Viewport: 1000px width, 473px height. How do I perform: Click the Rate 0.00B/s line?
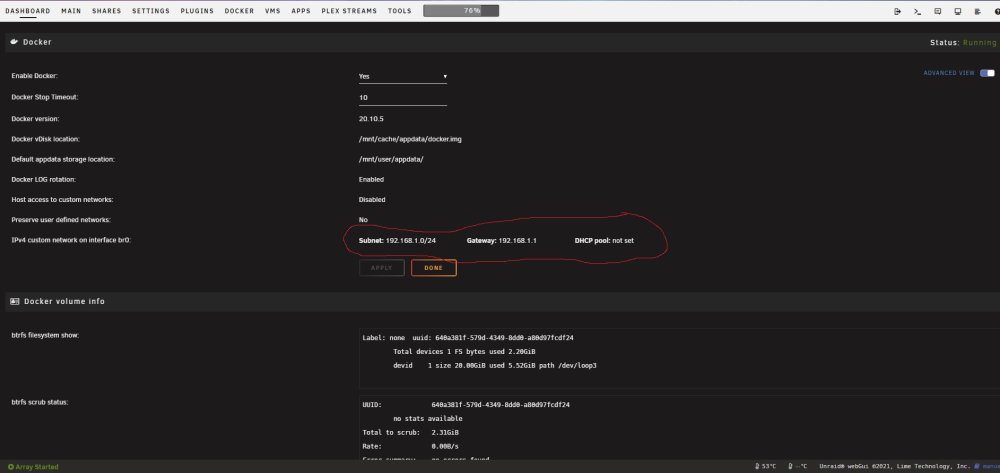point(410,446)
